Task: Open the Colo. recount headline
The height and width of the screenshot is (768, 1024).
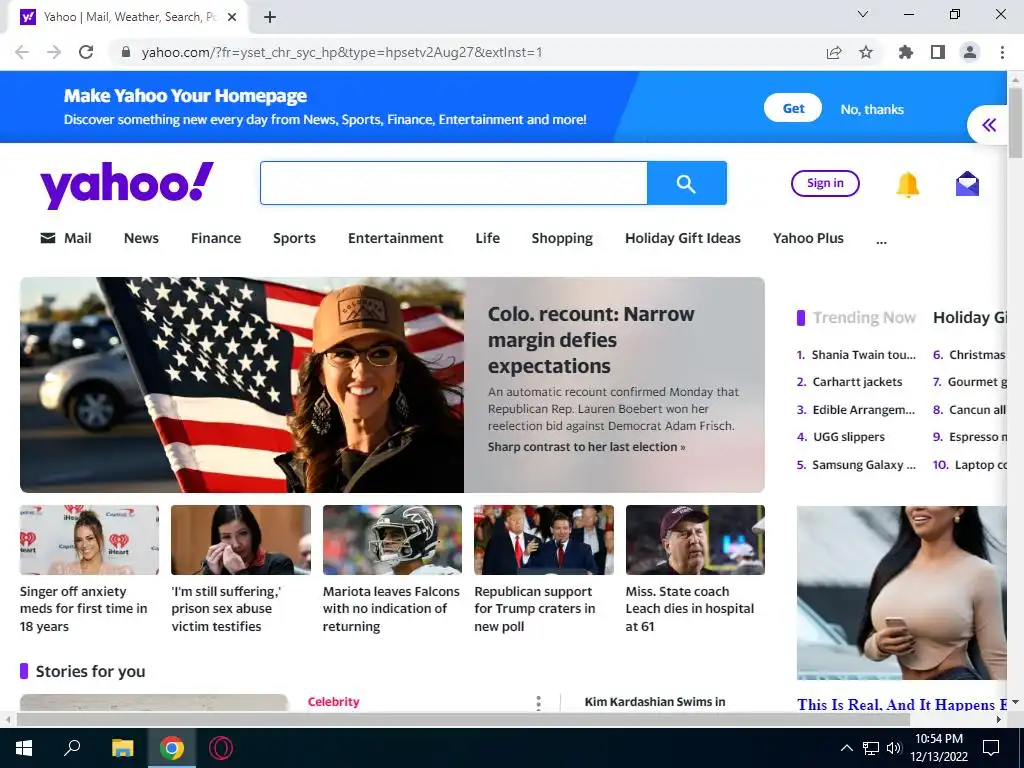Action: pyautogui.click(x=590, y=340)
